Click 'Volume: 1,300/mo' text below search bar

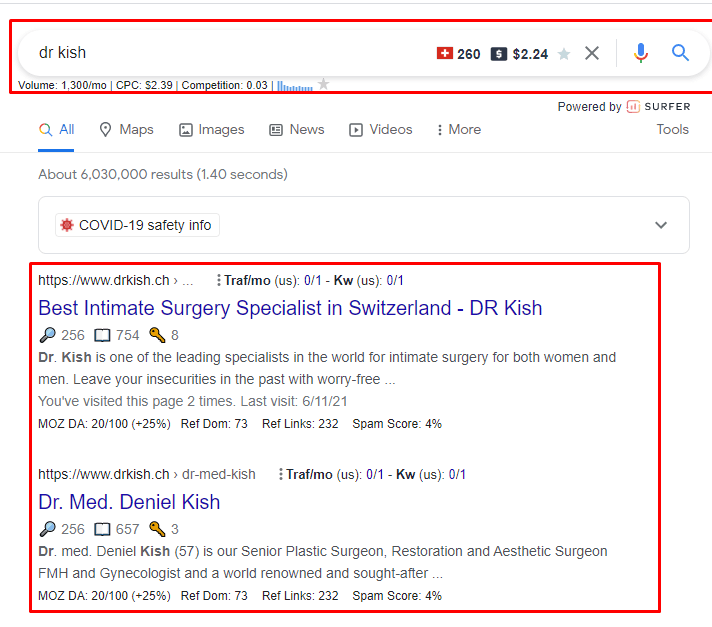pyautogui.click(x=62, y=85)
